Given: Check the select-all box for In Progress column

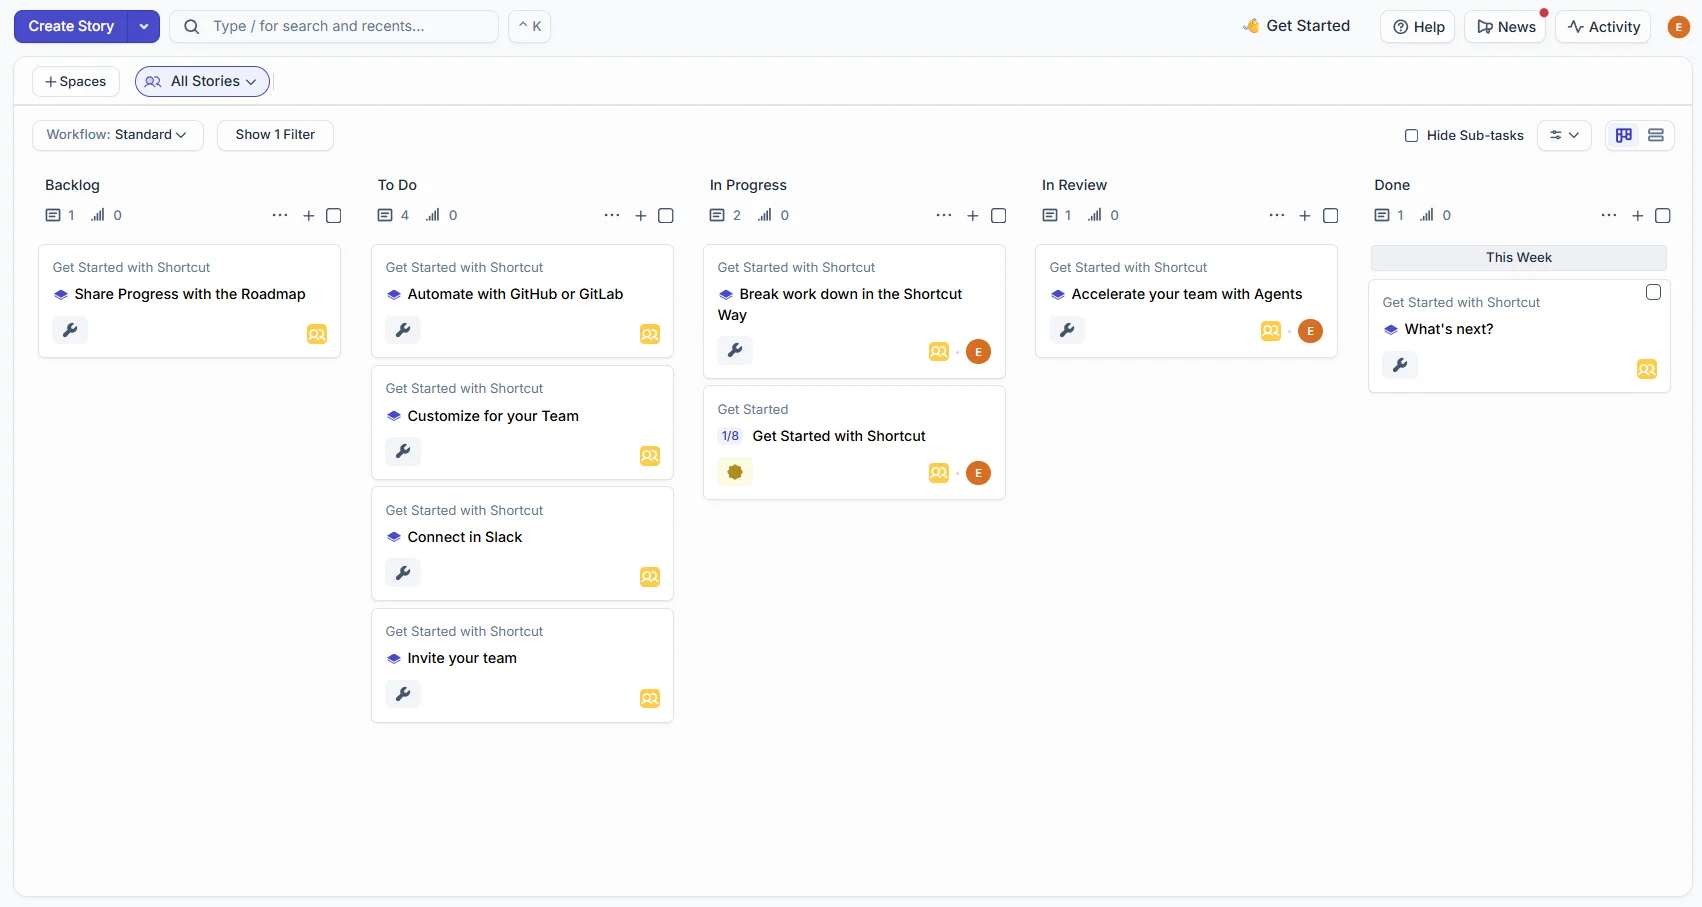Looking at the screenshot, I should pos(998,216).
